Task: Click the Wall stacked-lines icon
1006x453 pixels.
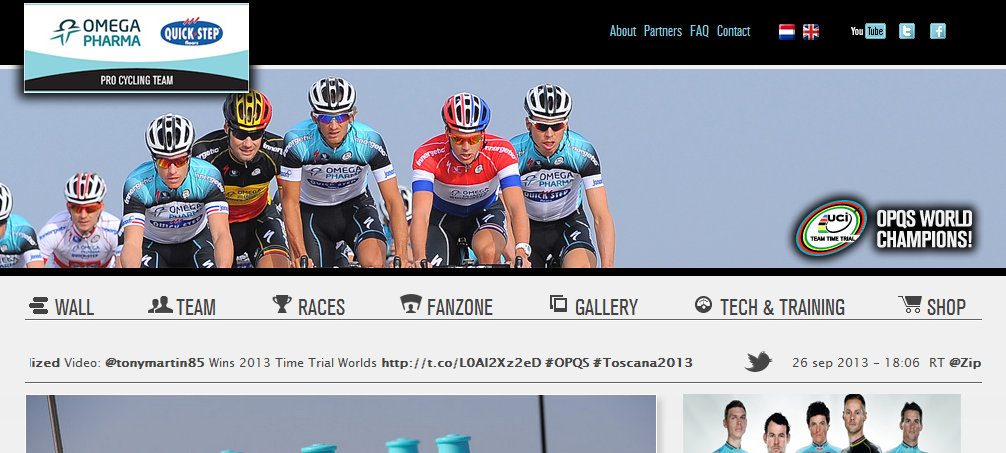Action: [38, 306]
